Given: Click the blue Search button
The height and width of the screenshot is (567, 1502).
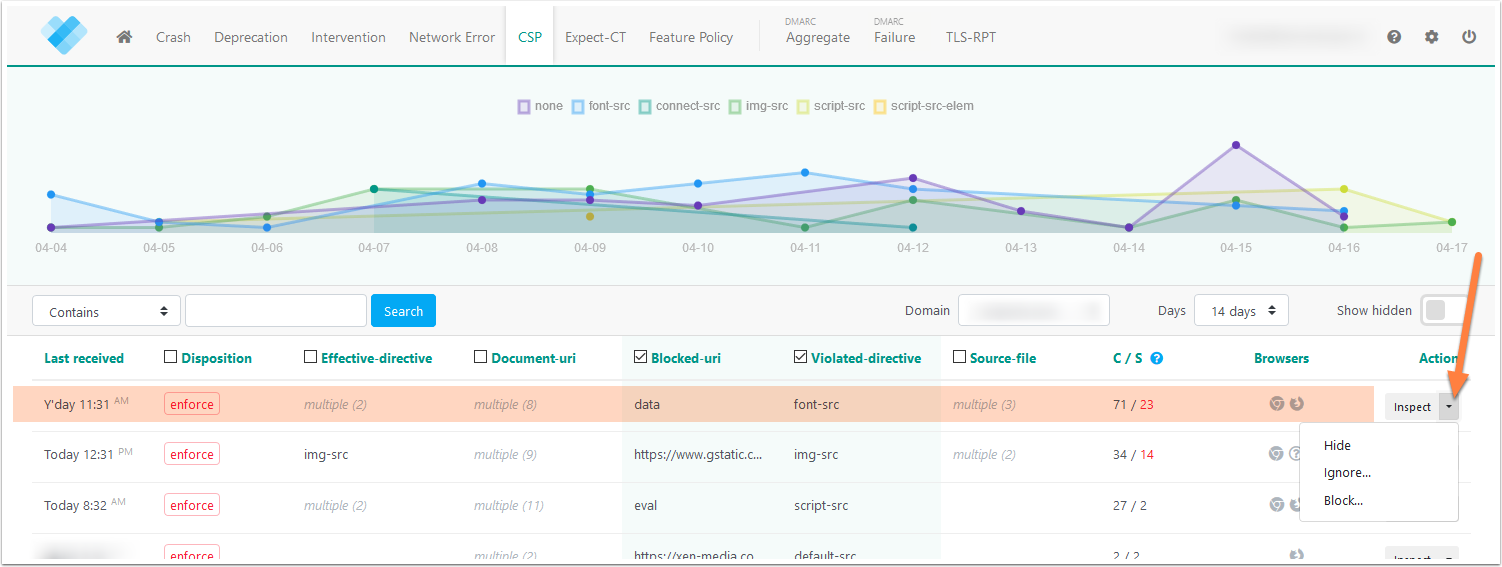Looking at the screenshot, I should (x=403, y=311).
